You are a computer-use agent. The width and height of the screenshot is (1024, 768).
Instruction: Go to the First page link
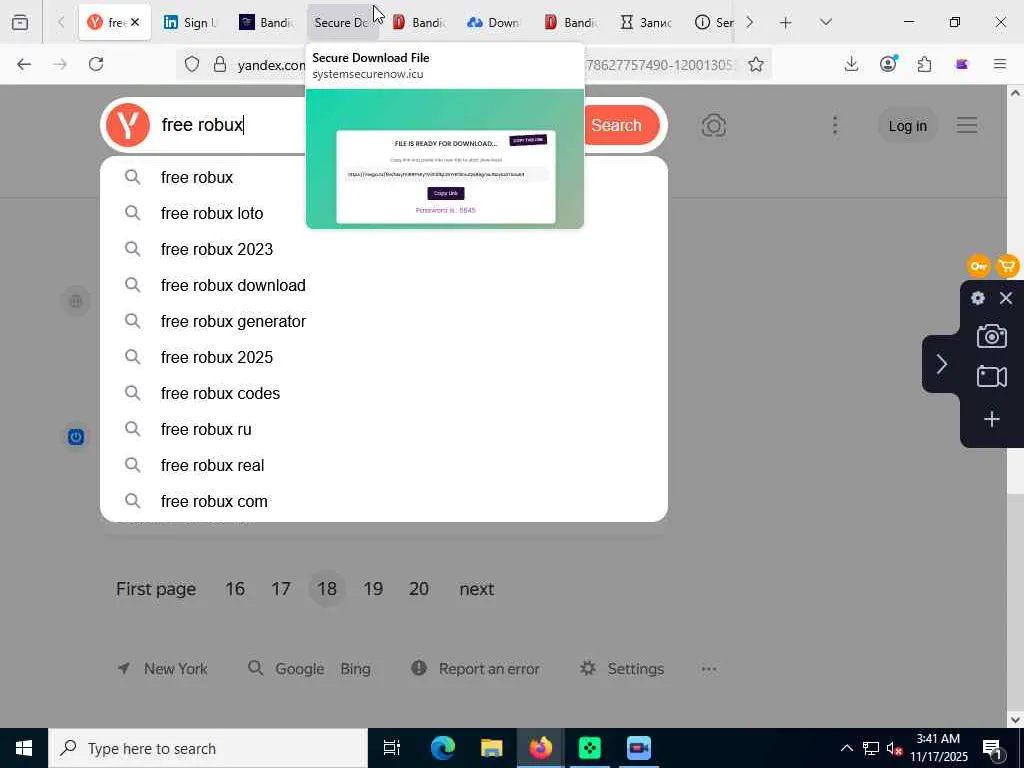(156, 589)
